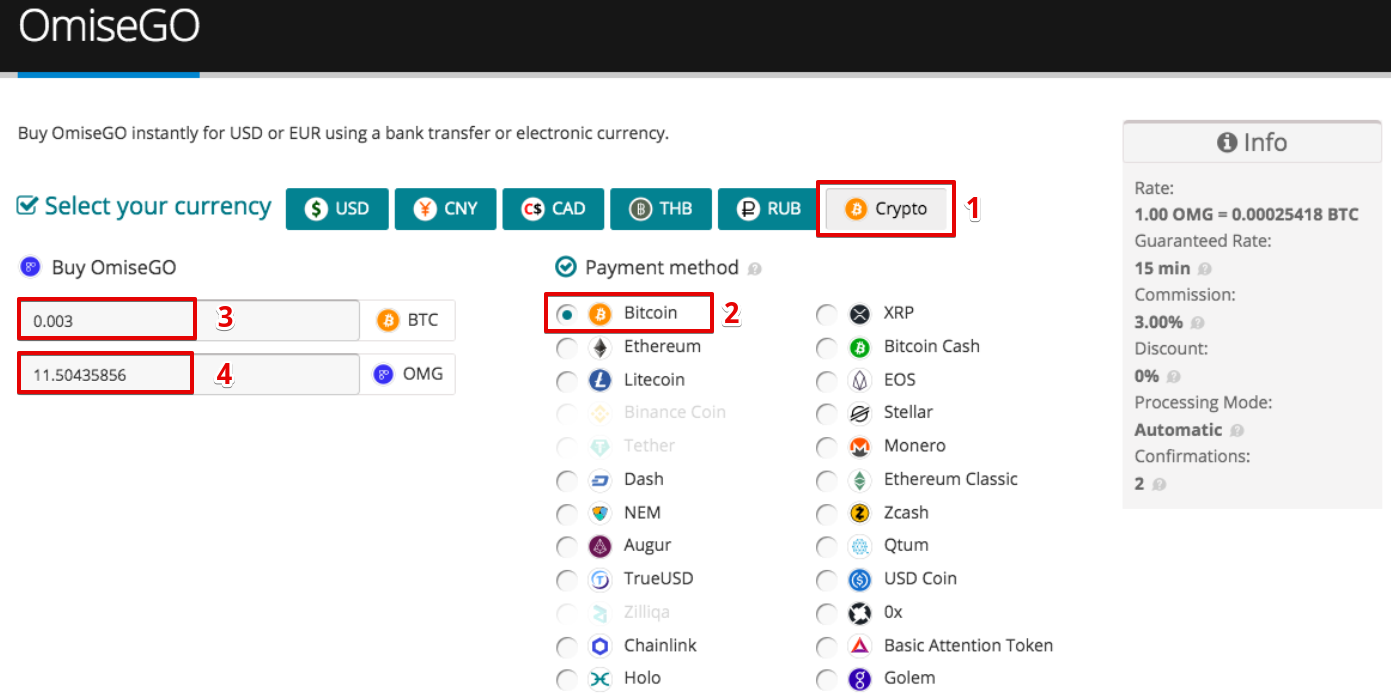Screen dimensions: 1391x698
Task: Click the Bitcoin Cash green icon
Action: 860,348
